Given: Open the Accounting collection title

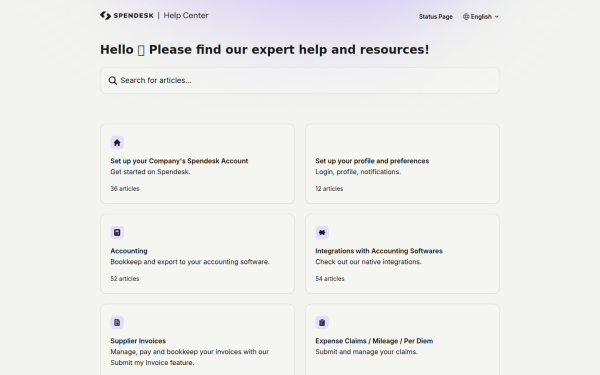Looking at the screenshot, I should click(129, 251).
